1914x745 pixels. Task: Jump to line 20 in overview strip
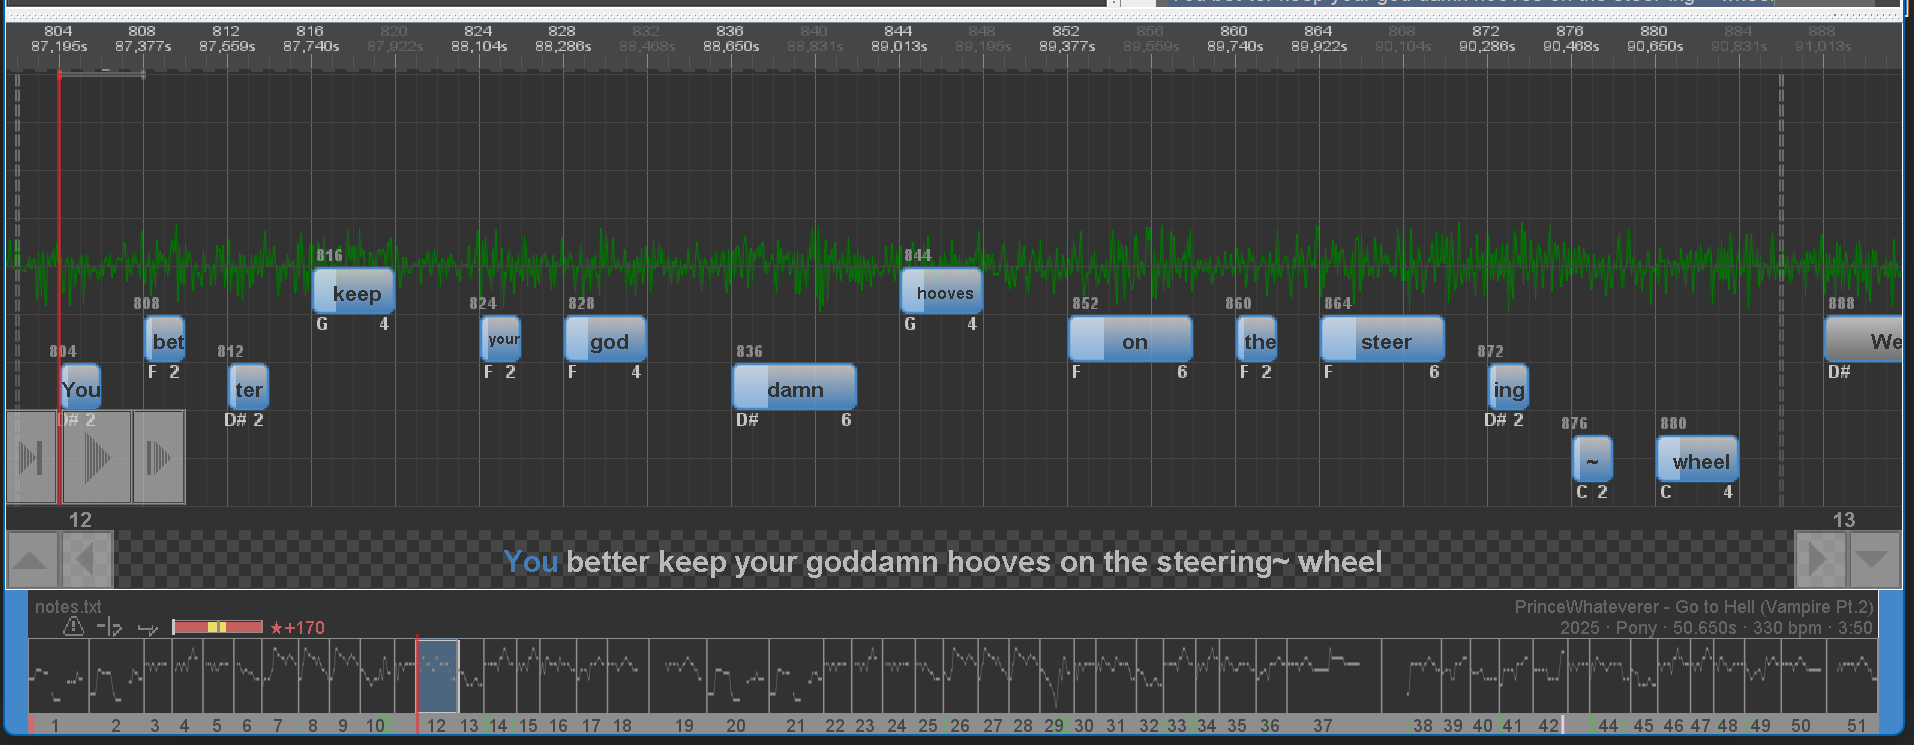(736, 680)
